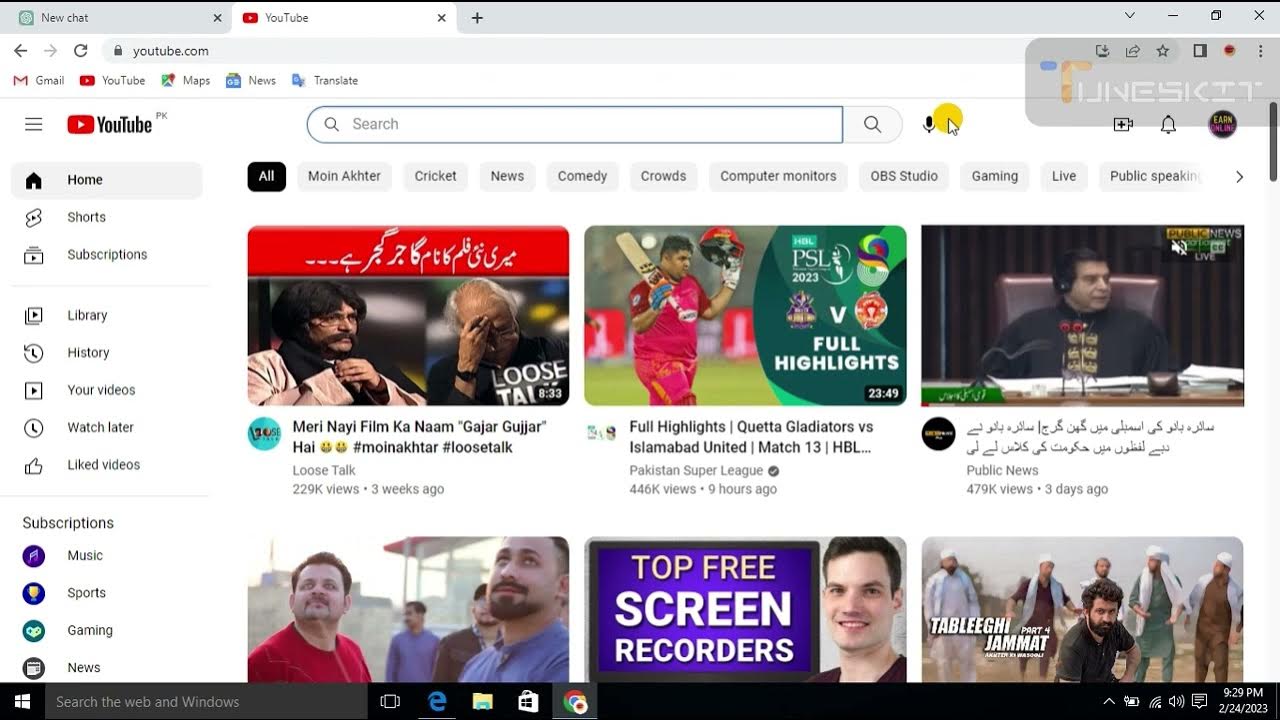
Task: Select the Live filter chip
Action: [x=1064, y=176]
